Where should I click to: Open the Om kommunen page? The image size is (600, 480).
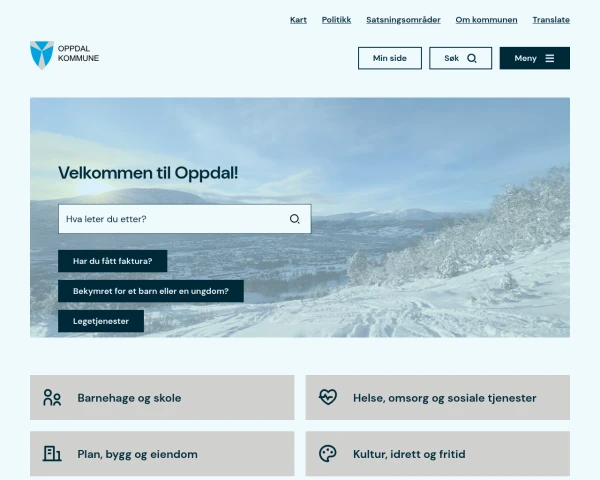(486, 20)
